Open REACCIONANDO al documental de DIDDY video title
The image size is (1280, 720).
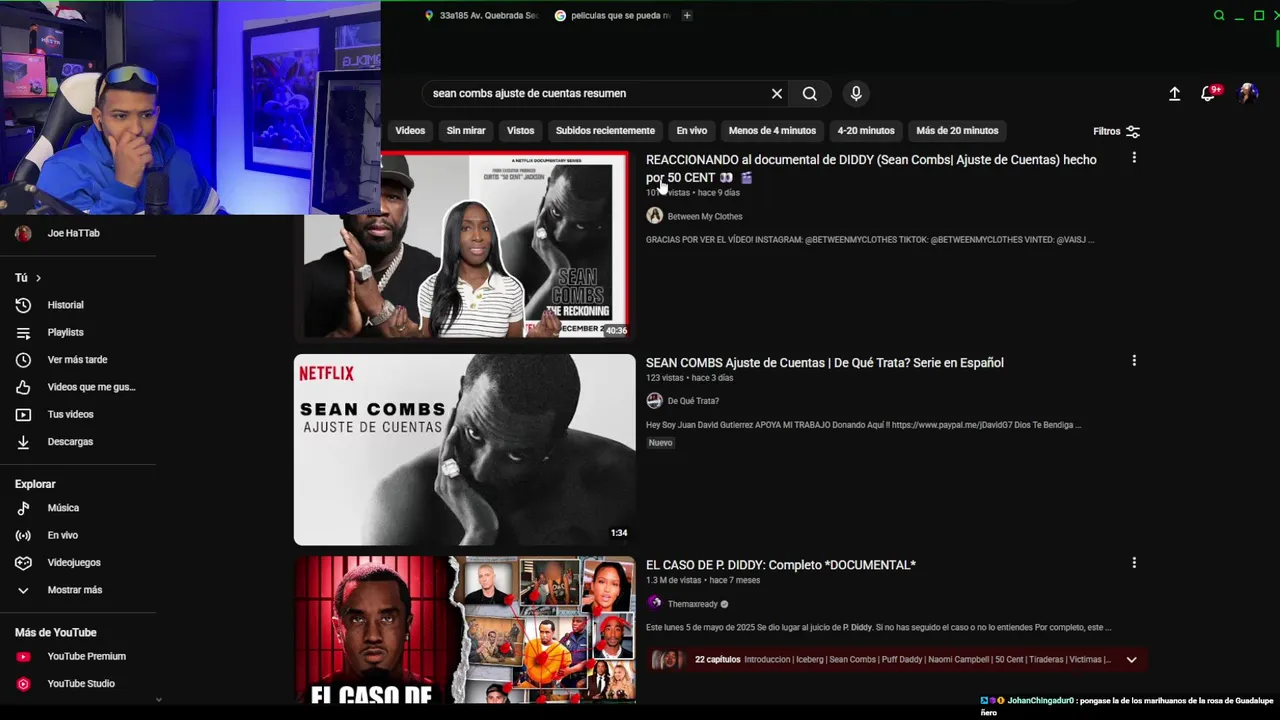871,168
